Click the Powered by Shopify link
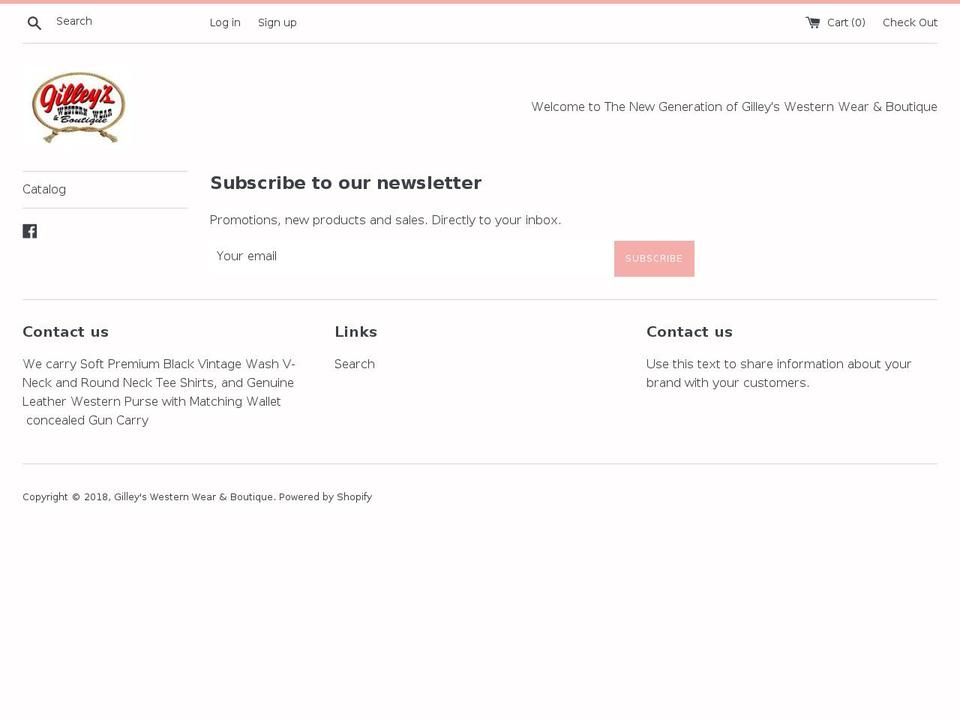Image resolution: width=960 pixels, height=720 pixels. 325,497
